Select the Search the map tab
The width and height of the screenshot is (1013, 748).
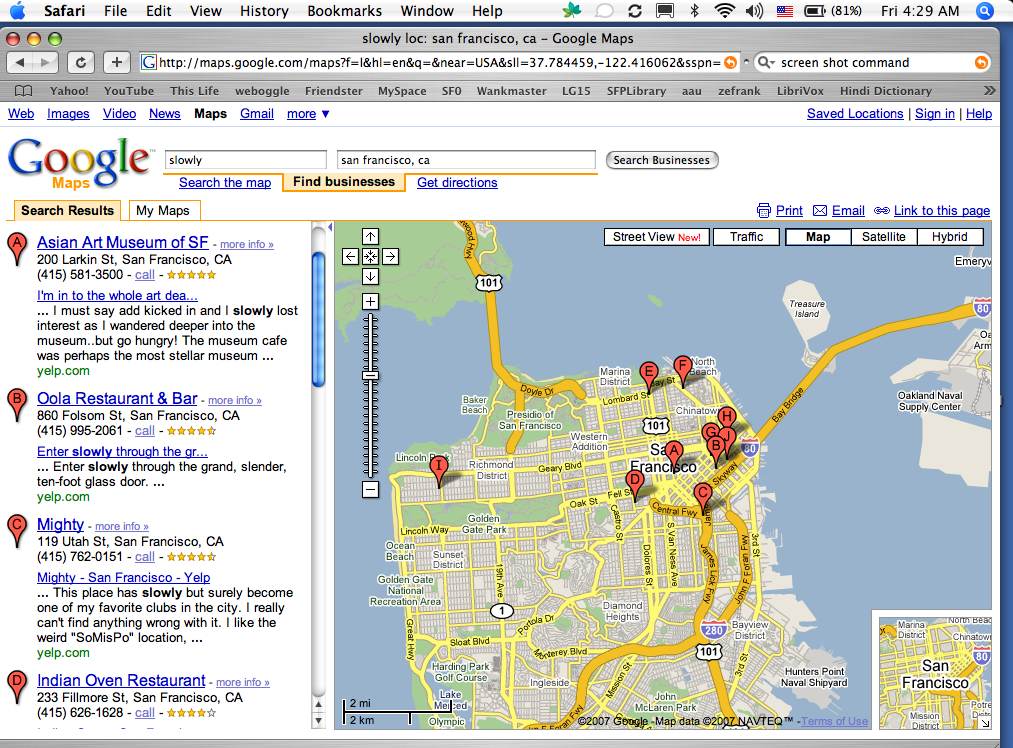(x=225, y=183)
